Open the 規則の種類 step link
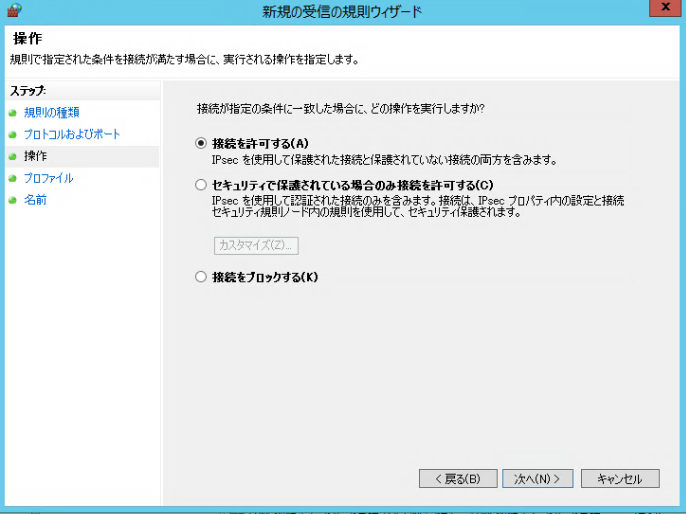The image size is (686, 514). (x=52, y=112)
